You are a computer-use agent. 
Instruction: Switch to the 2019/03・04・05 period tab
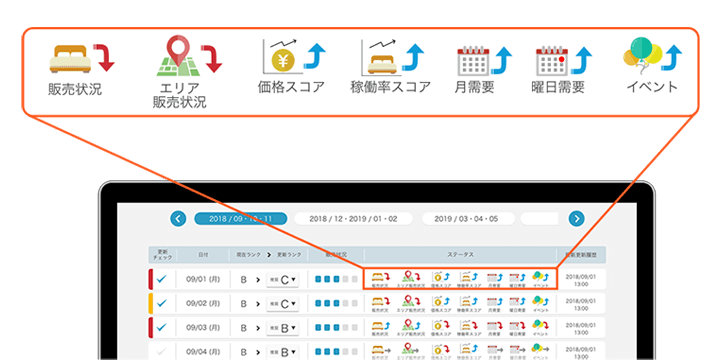[467, 219]
